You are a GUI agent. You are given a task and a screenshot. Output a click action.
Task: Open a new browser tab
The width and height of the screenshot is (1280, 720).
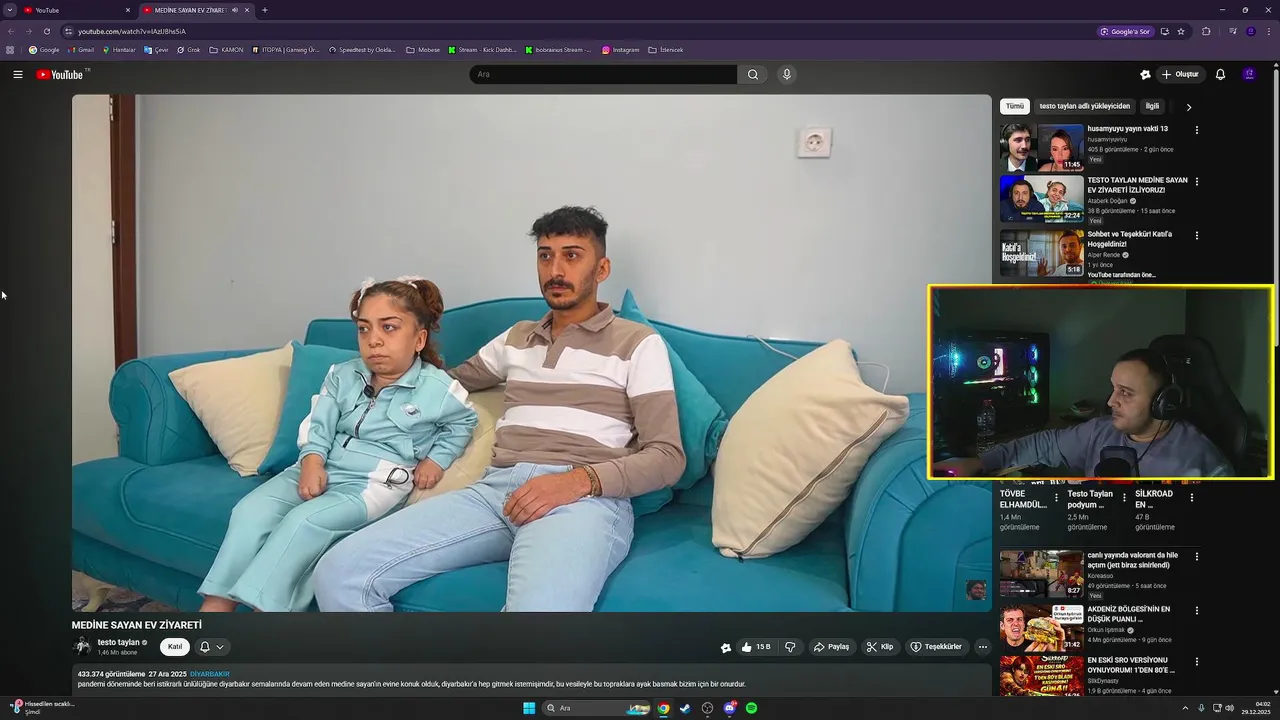[264, 10]
